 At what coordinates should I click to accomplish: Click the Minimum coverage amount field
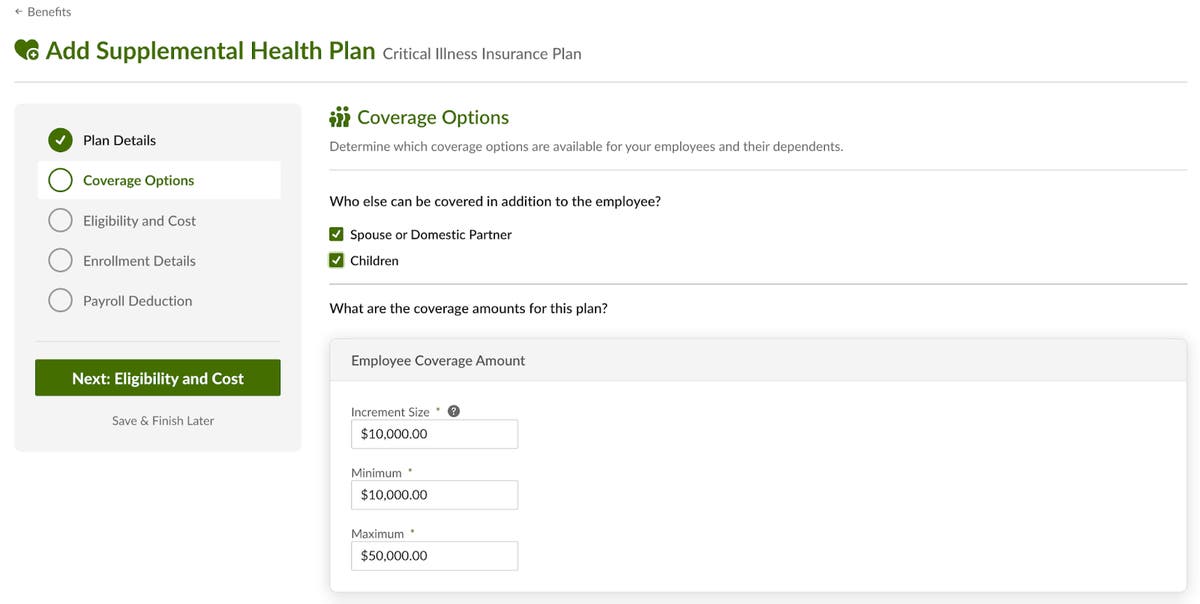pyautogui.click(x=434, y=494)
